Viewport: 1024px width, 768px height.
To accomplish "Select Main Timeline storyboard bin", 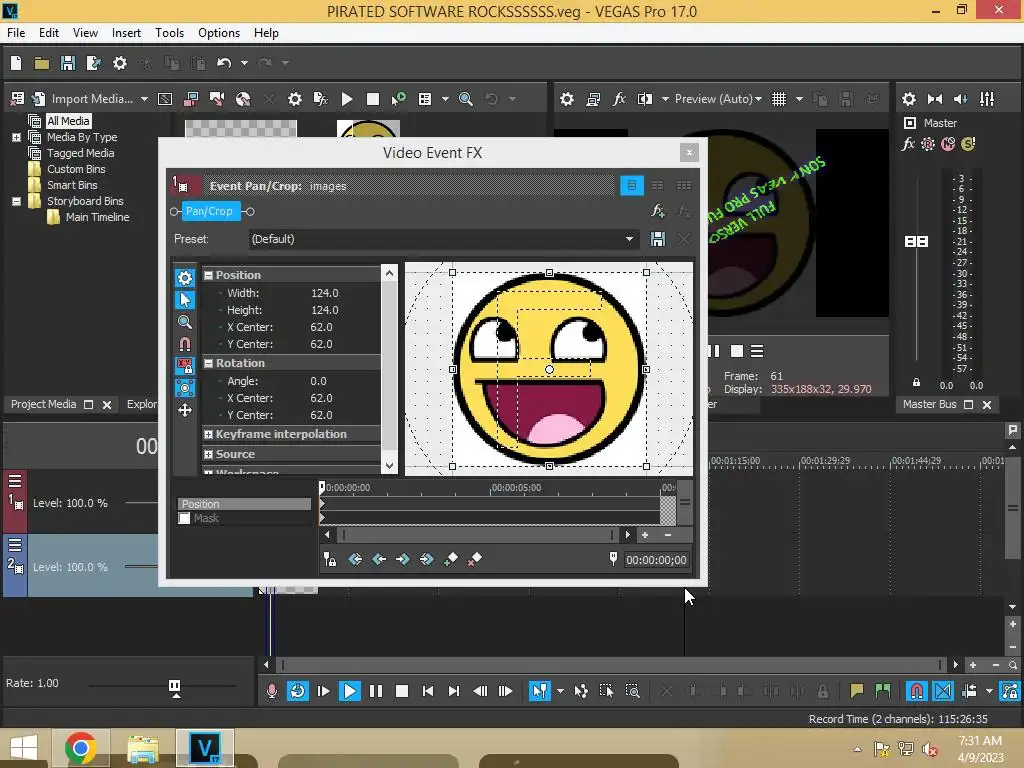I will tap(97, 217).
